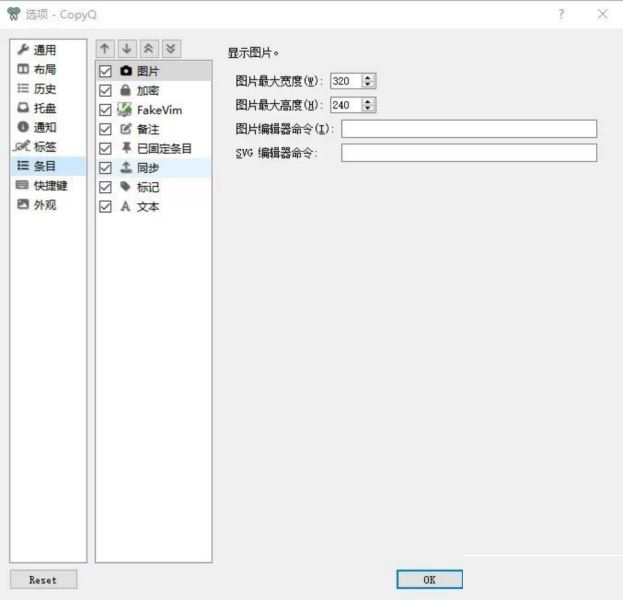Image resolution: width=623 pixels, height=600 pixels.
Task: Toggle the 备注 plugin checkbox
Action: point(105,129)
